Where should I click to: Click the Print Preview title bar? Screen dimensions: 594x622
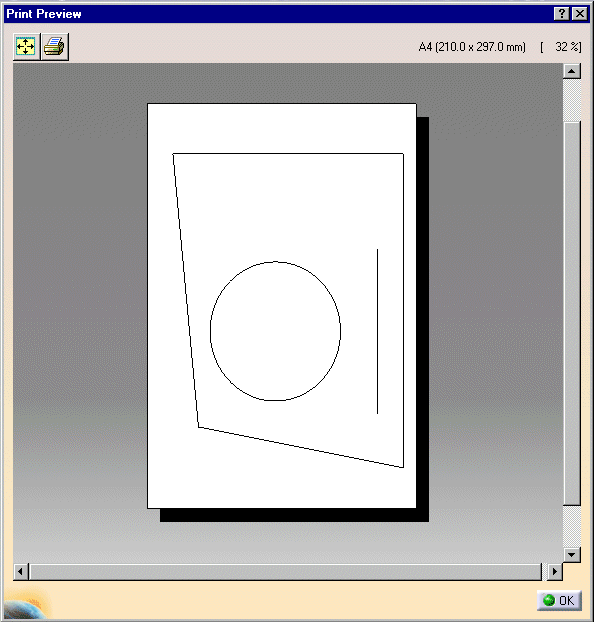[x=278, y=14]
